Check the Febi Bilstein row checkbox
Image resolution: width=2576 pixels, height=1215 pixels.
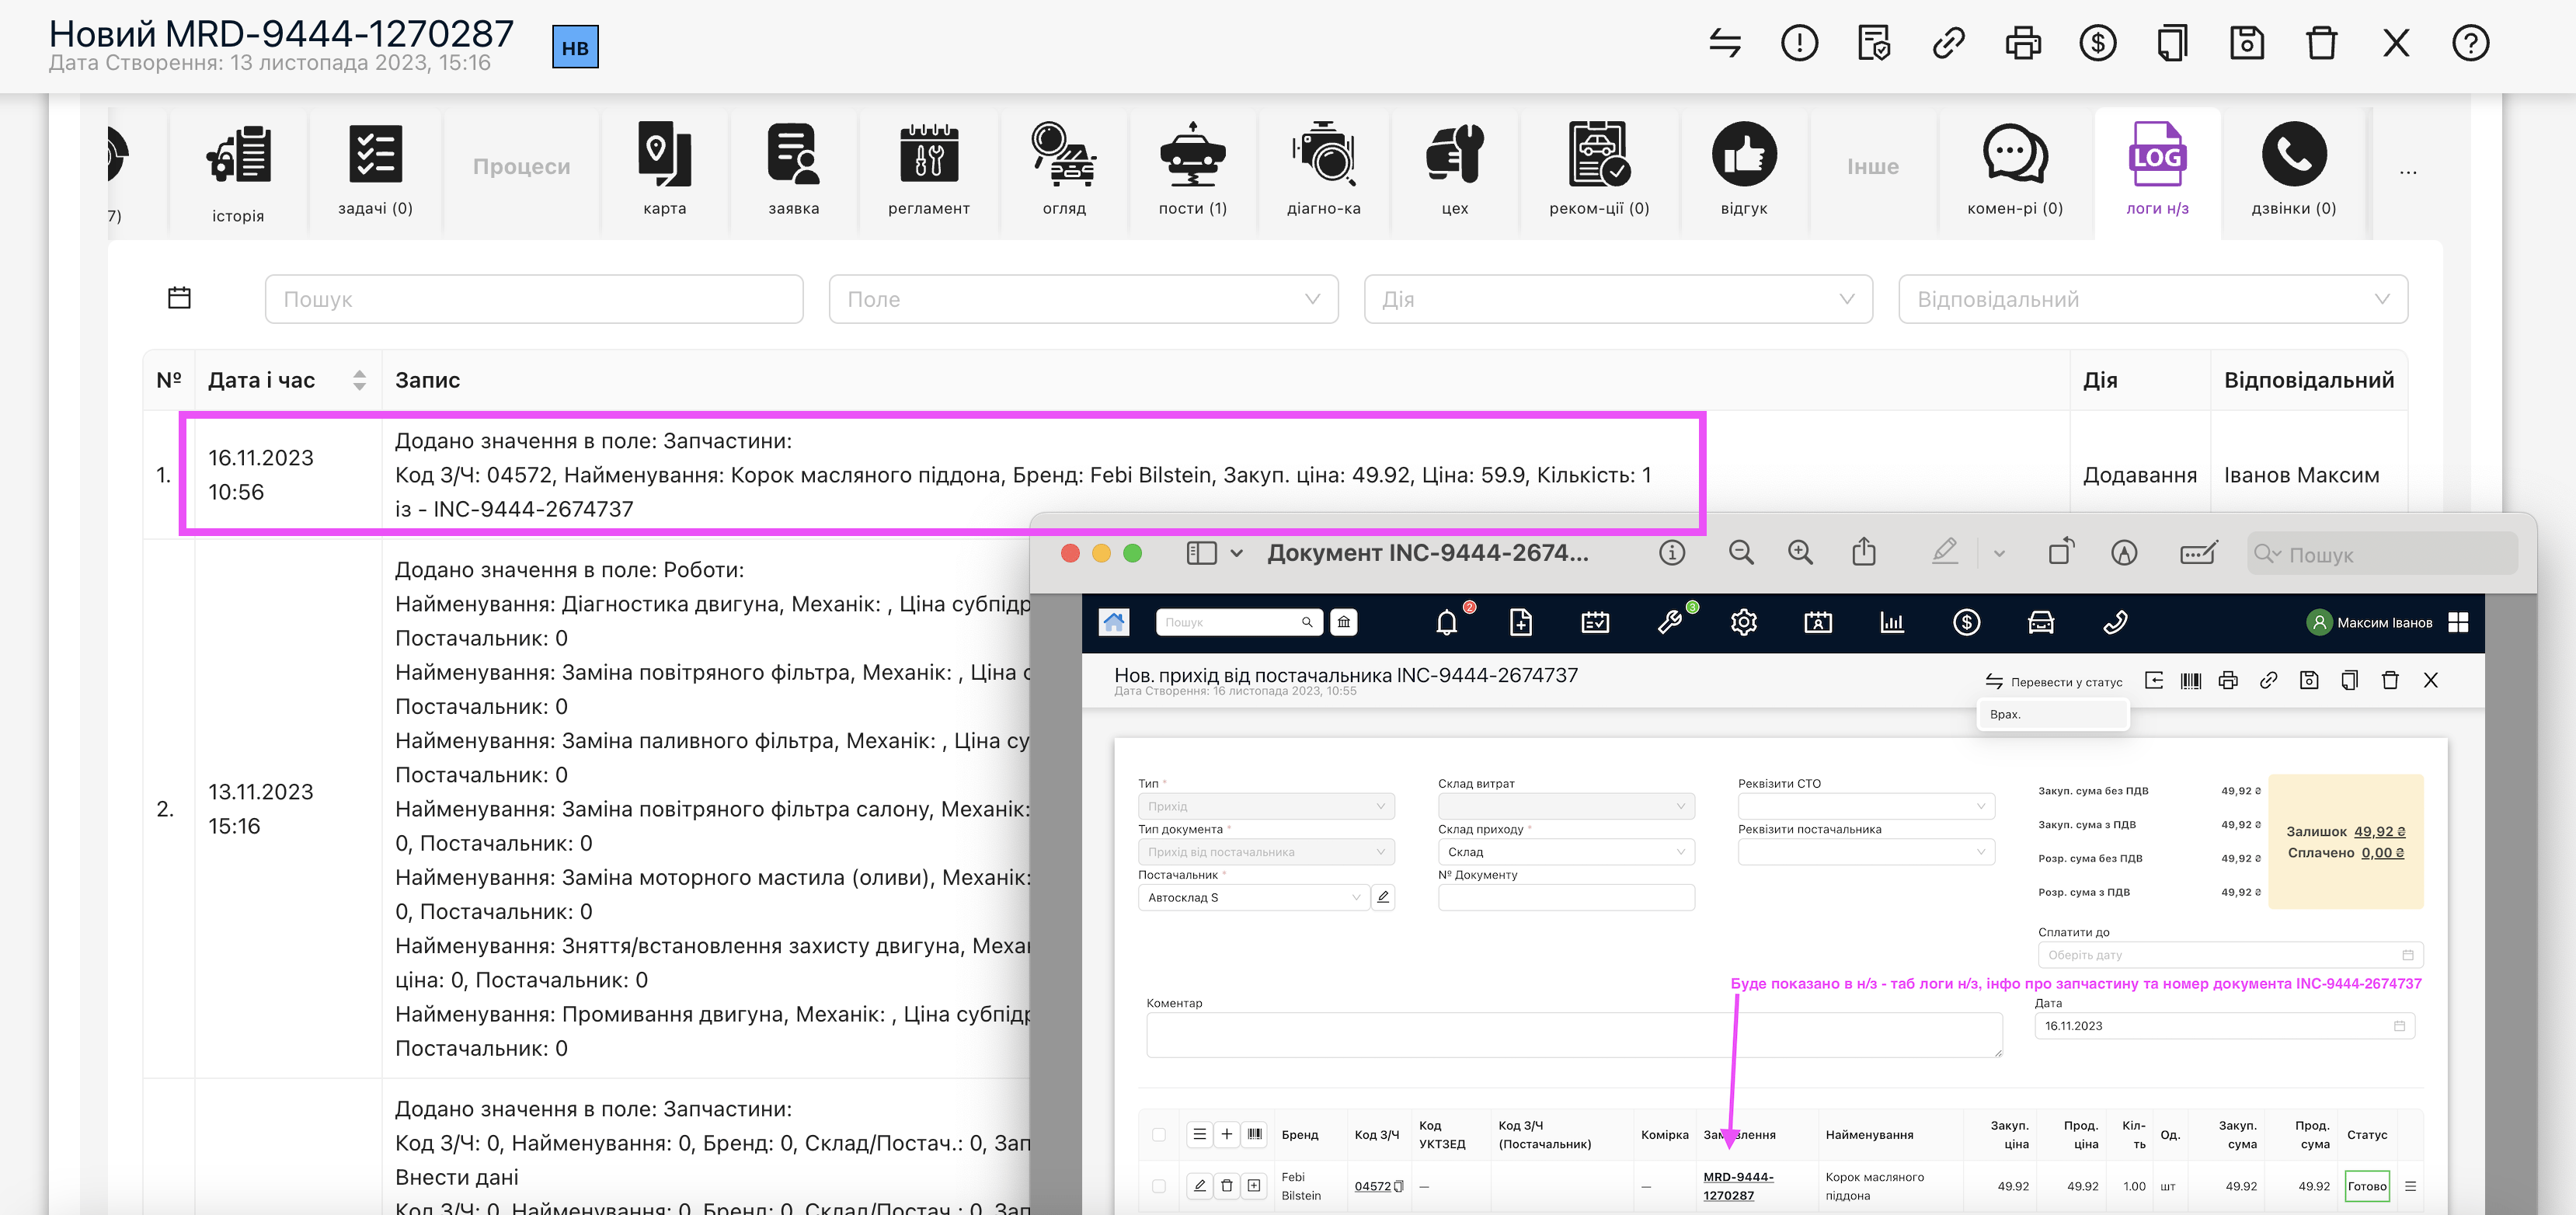1159,1186
